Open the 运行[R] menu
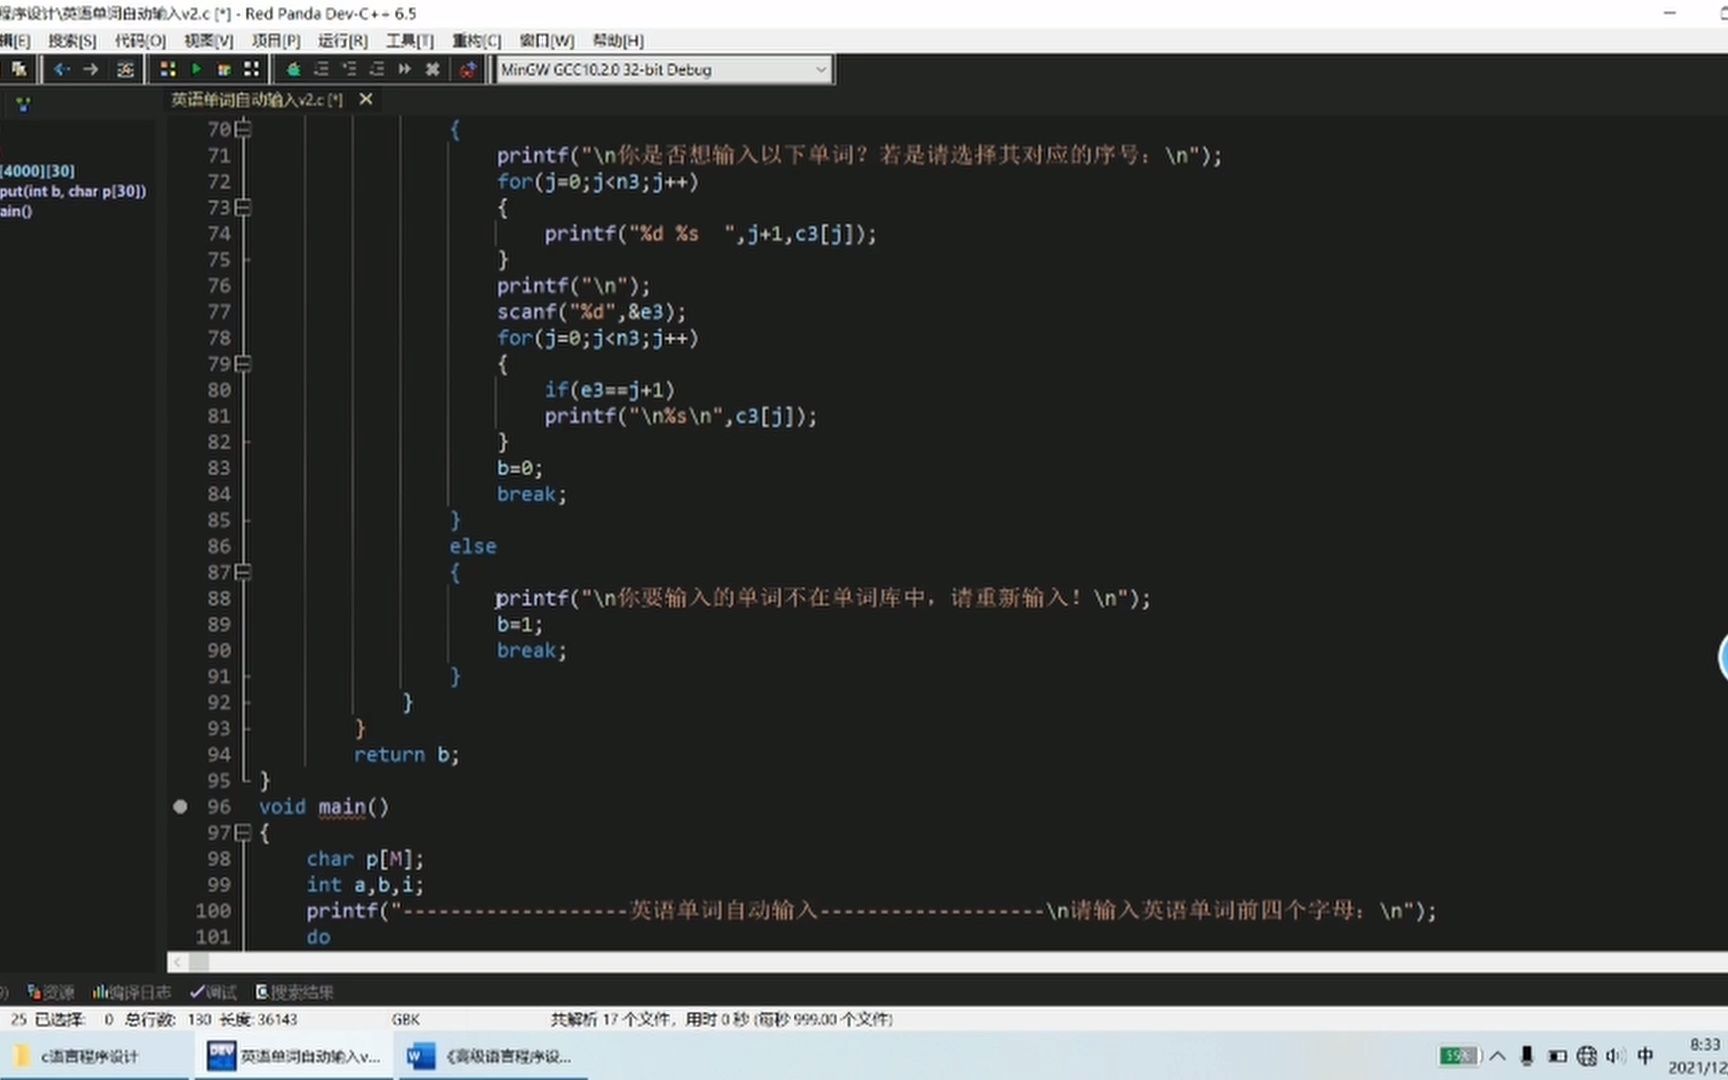Viewport: 1728px width, 1080px height. click(343, 40)
